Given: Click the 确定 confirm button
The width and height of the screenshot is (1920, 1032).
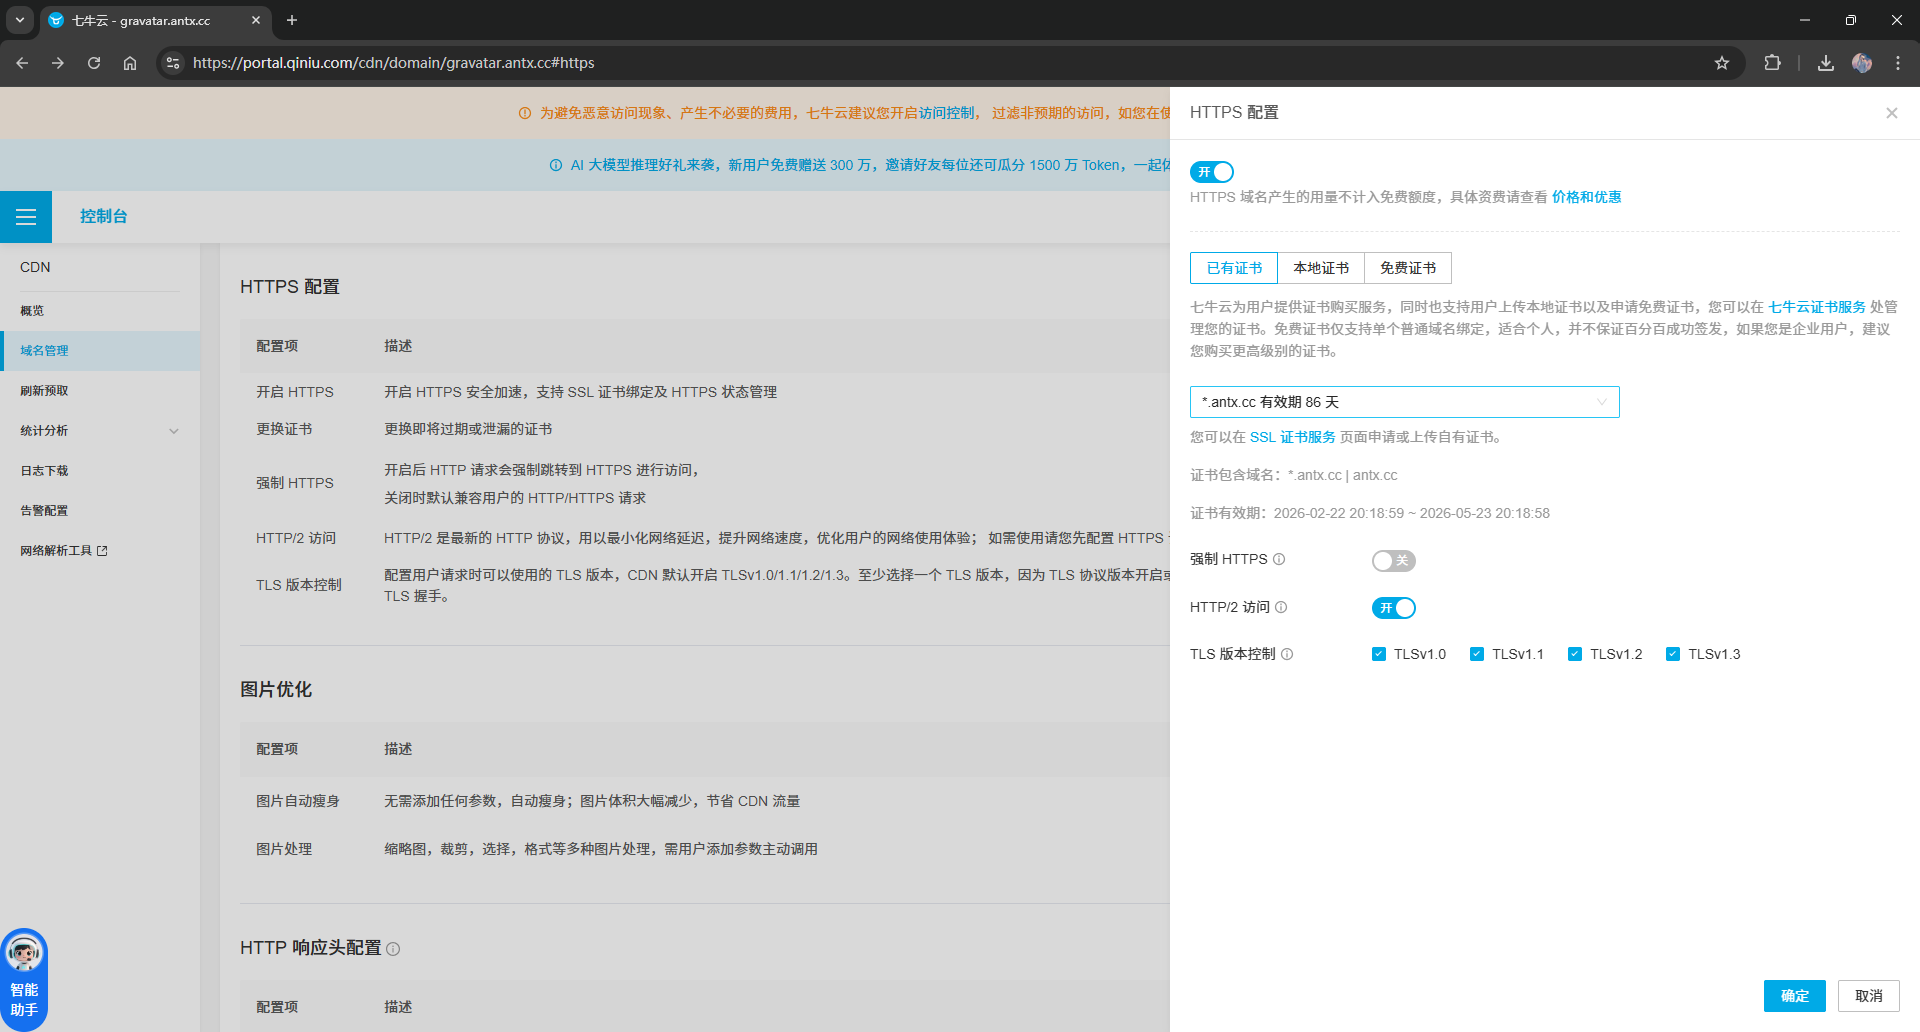Looking at the screenshot, I should coord(1794,996).
